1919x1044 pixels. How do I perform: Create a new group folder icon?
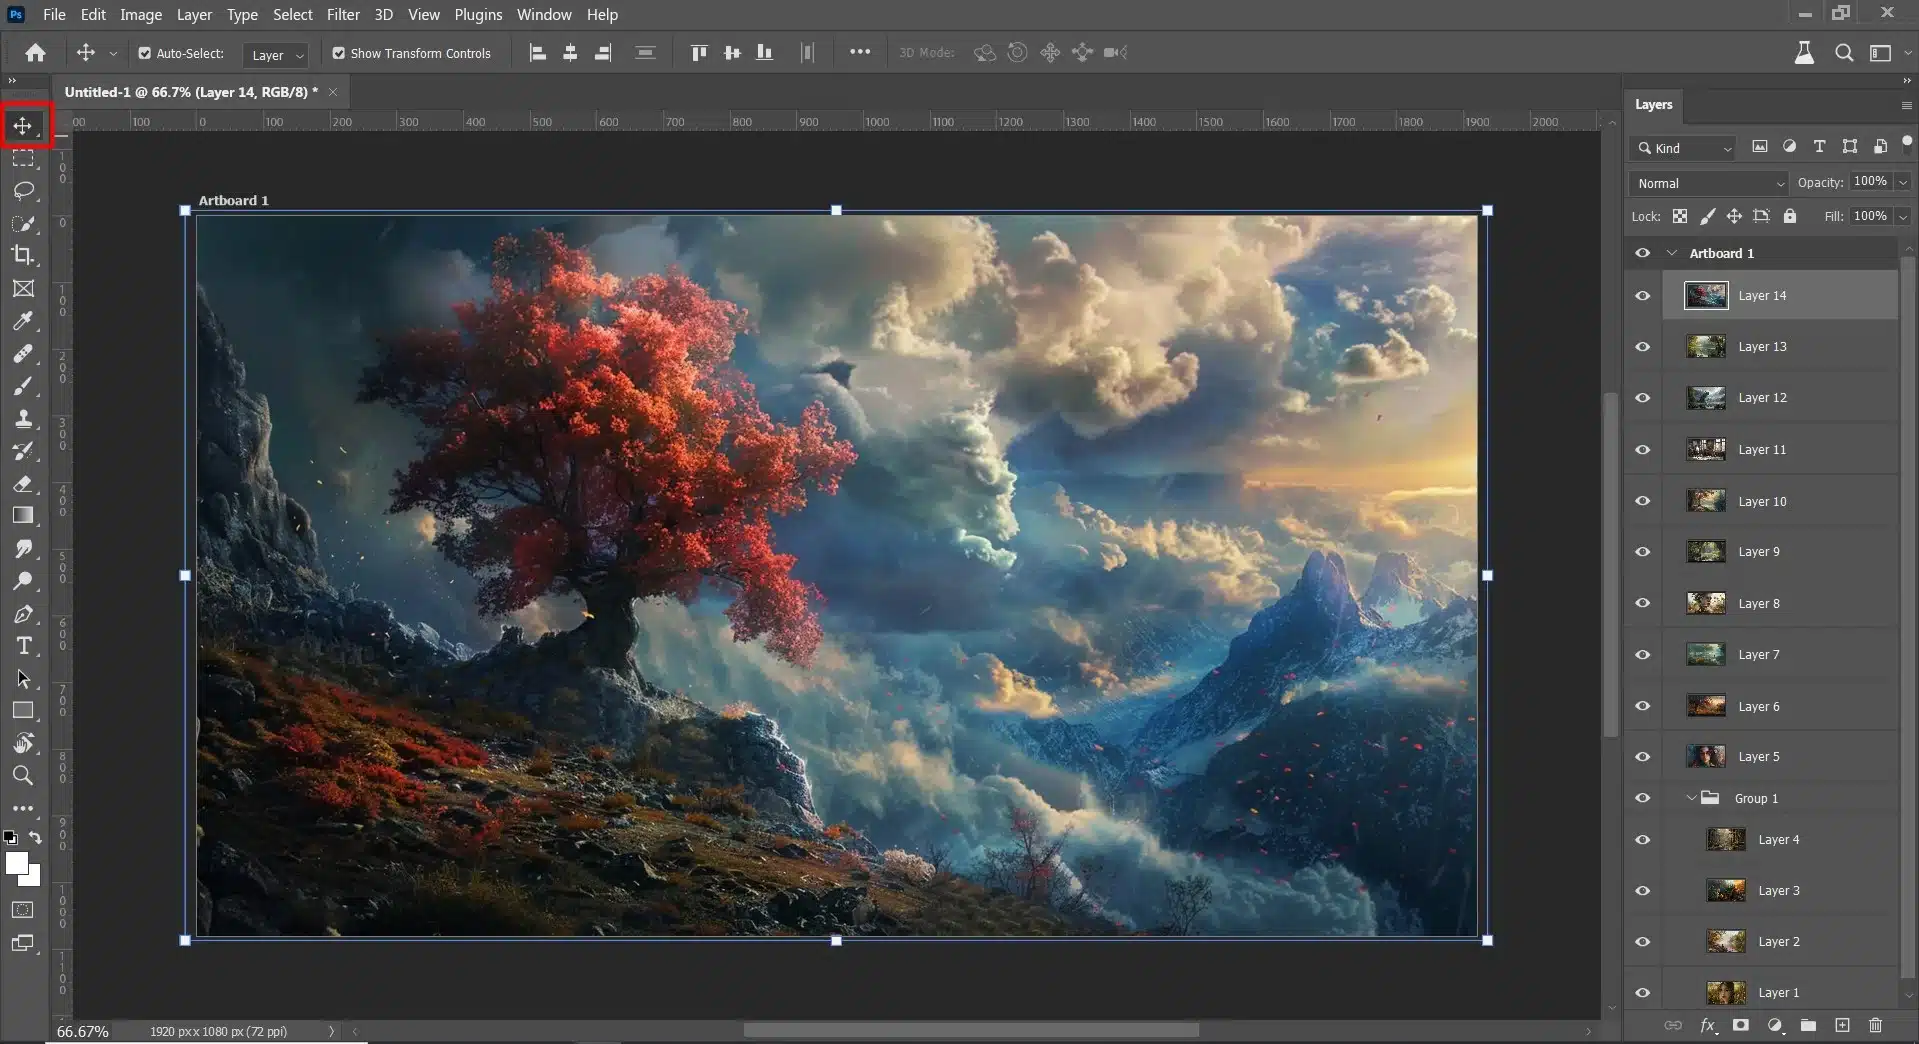[x=1808, y=1025]
